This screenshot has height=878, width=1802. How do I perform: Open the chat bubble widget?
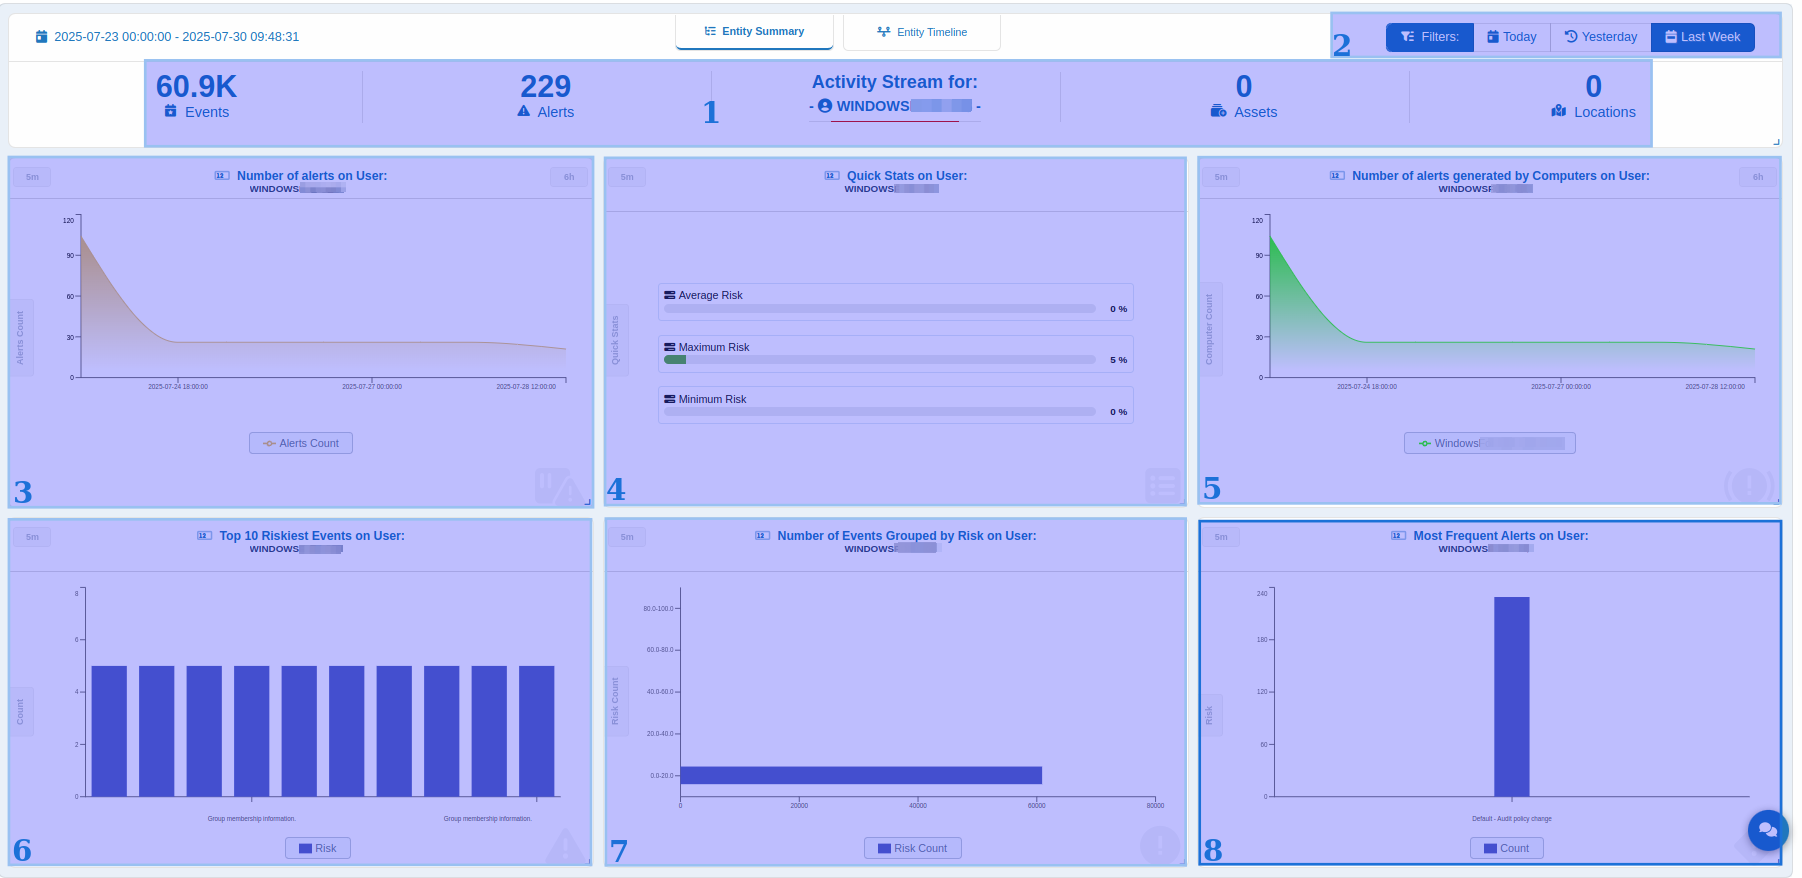pyautogui.click(x=1767, y=830)
